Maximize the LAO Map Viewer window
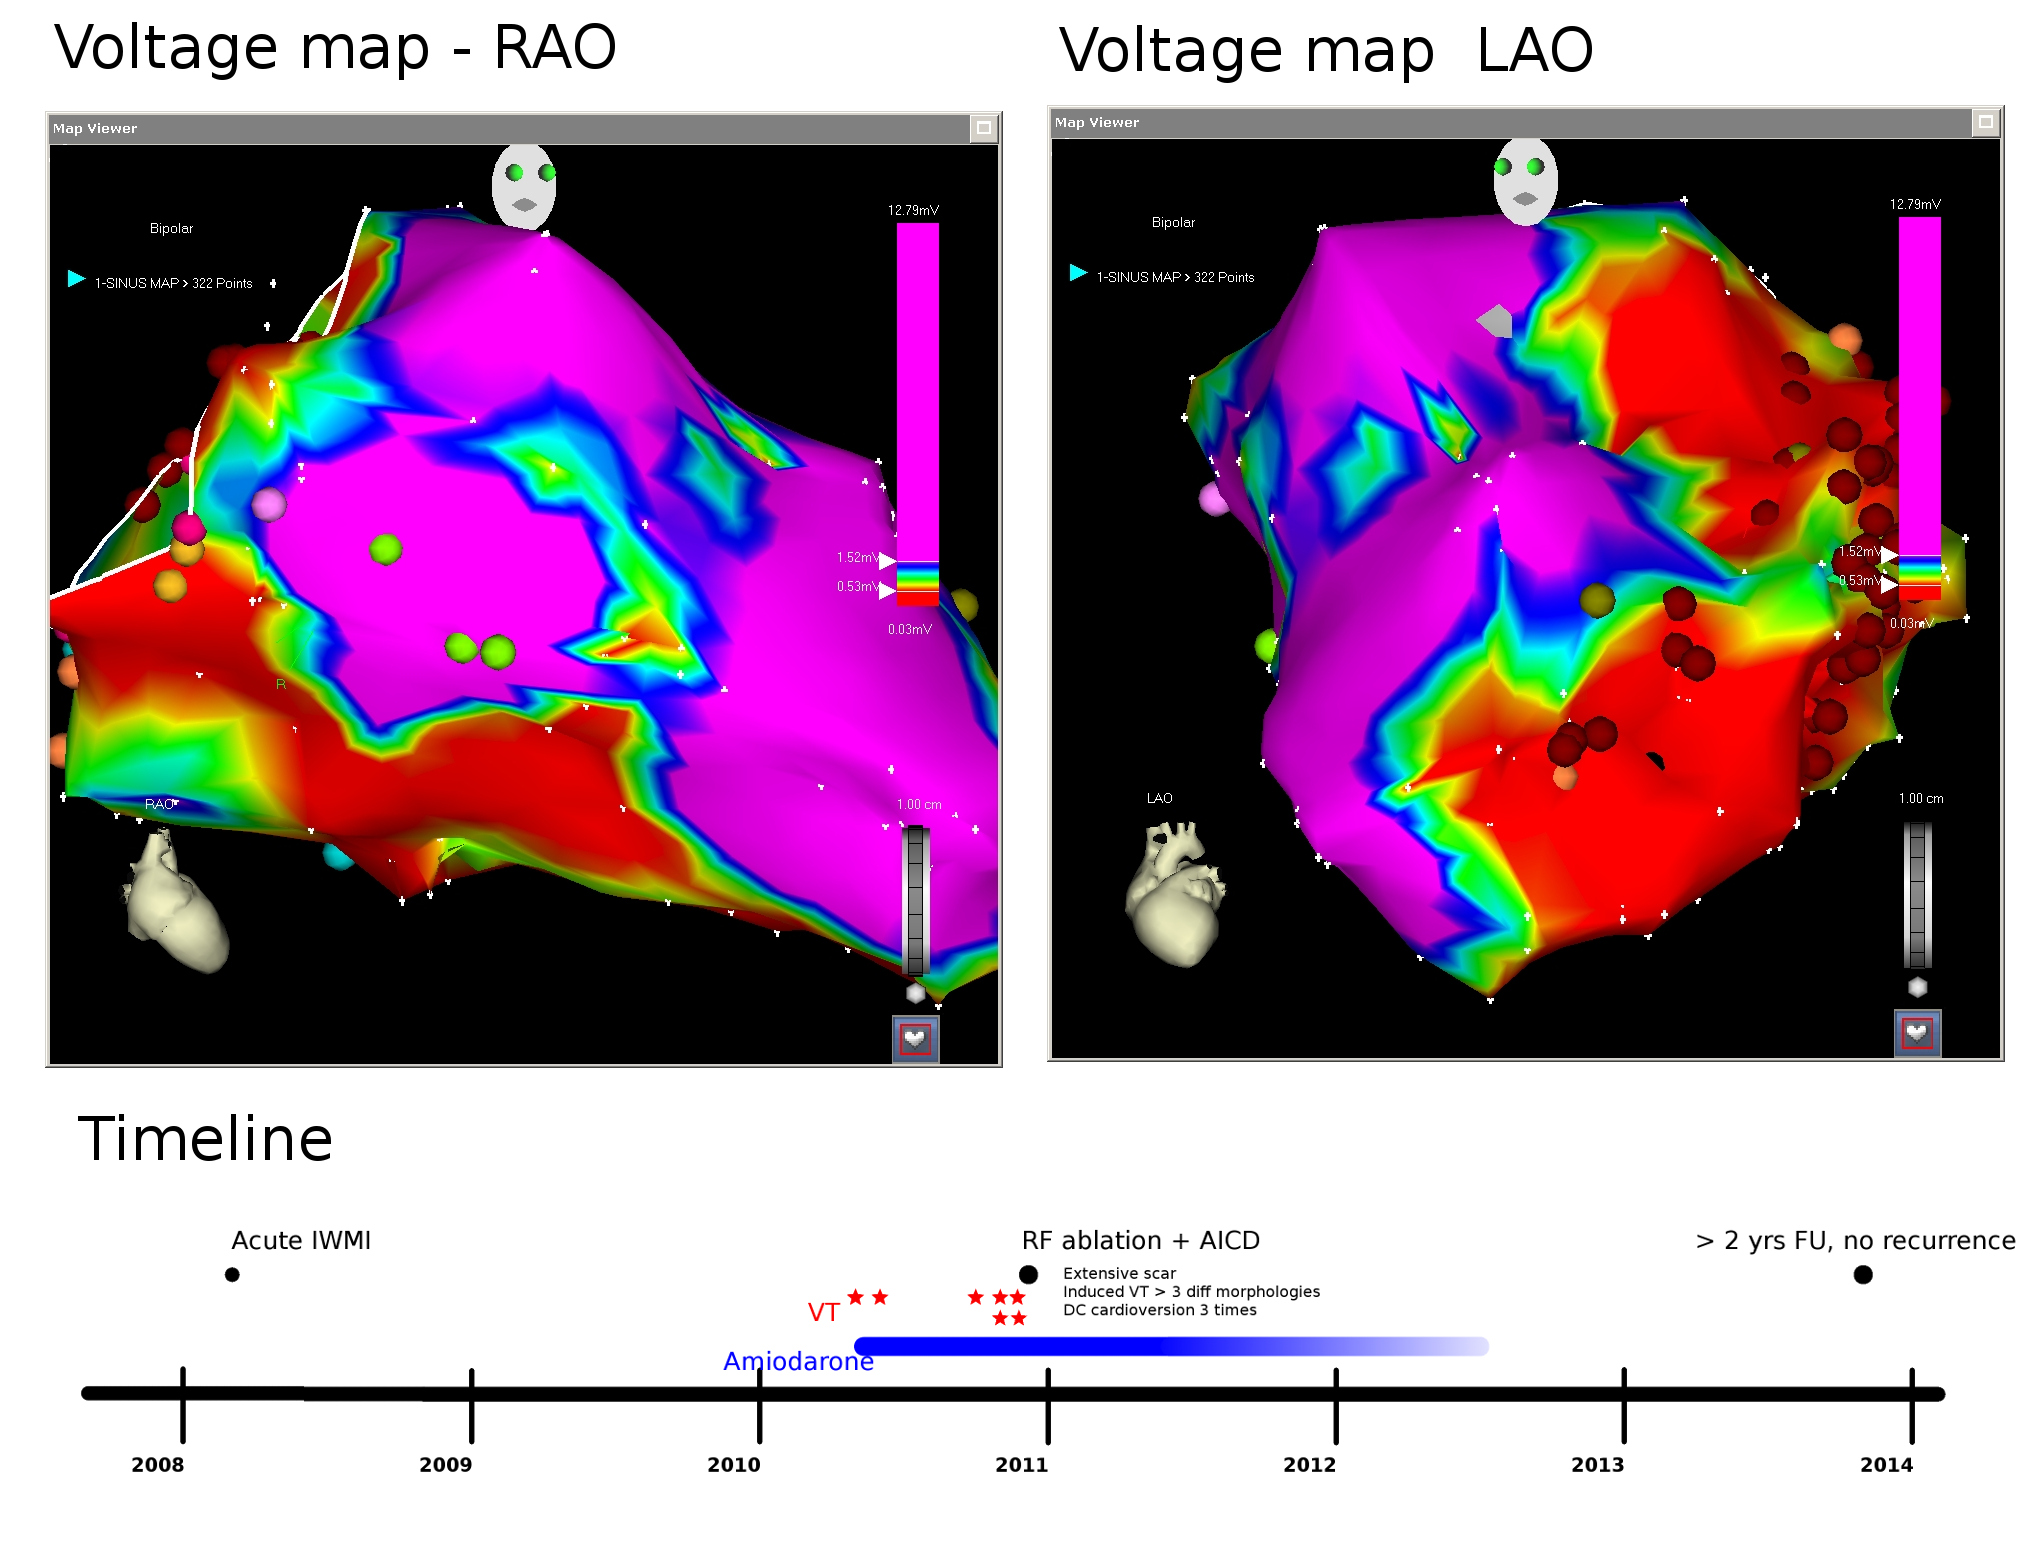This screenshot has width=2043, height=1545. click(x=1985, y=122)
